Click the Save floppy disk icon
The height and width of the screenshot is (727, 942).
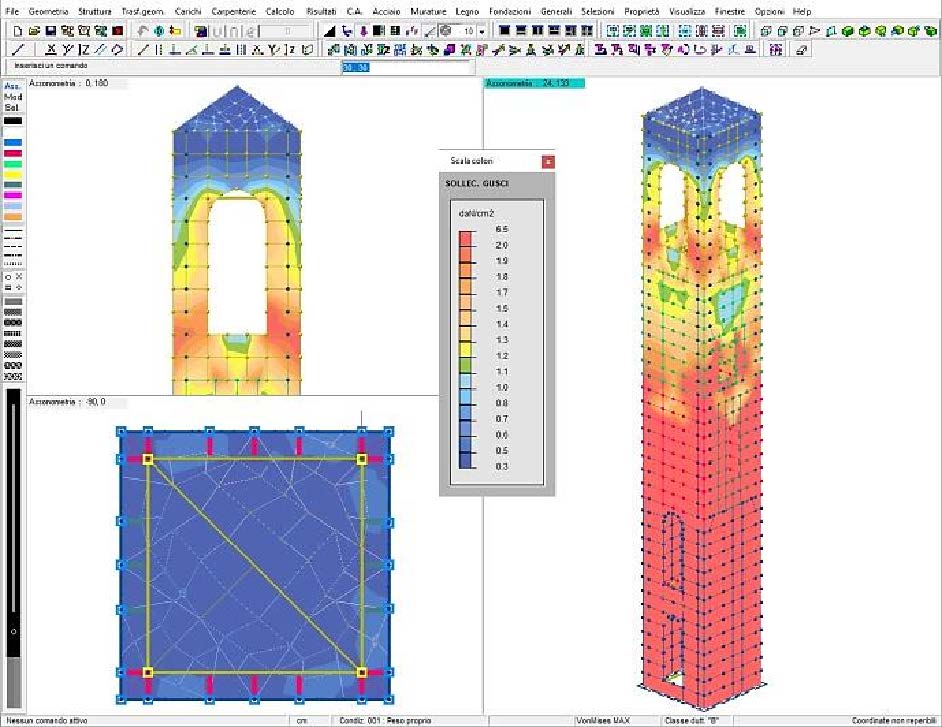(x=50, y=31)
